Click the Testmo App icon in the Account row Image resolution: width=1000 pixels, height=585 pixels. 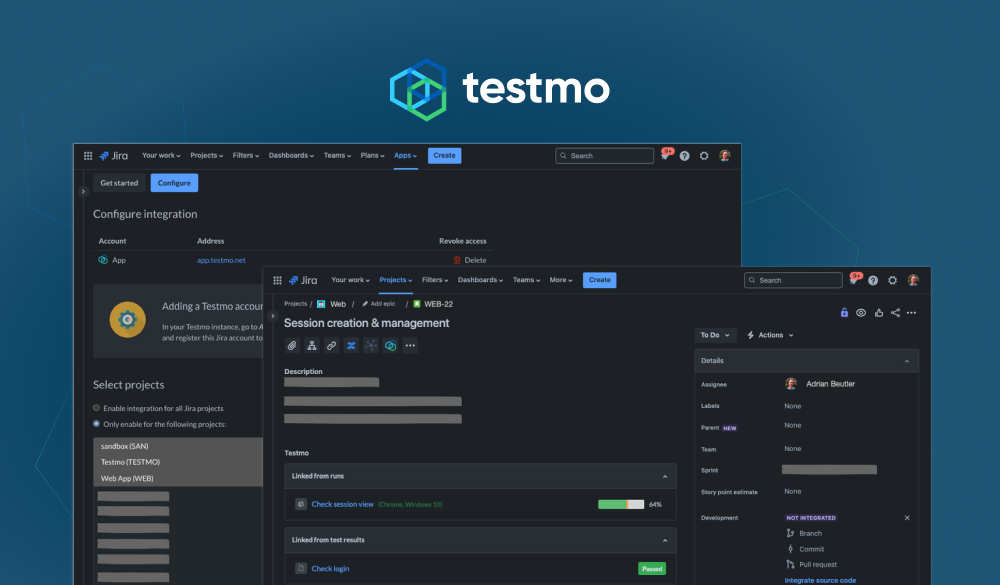(103, 260)
